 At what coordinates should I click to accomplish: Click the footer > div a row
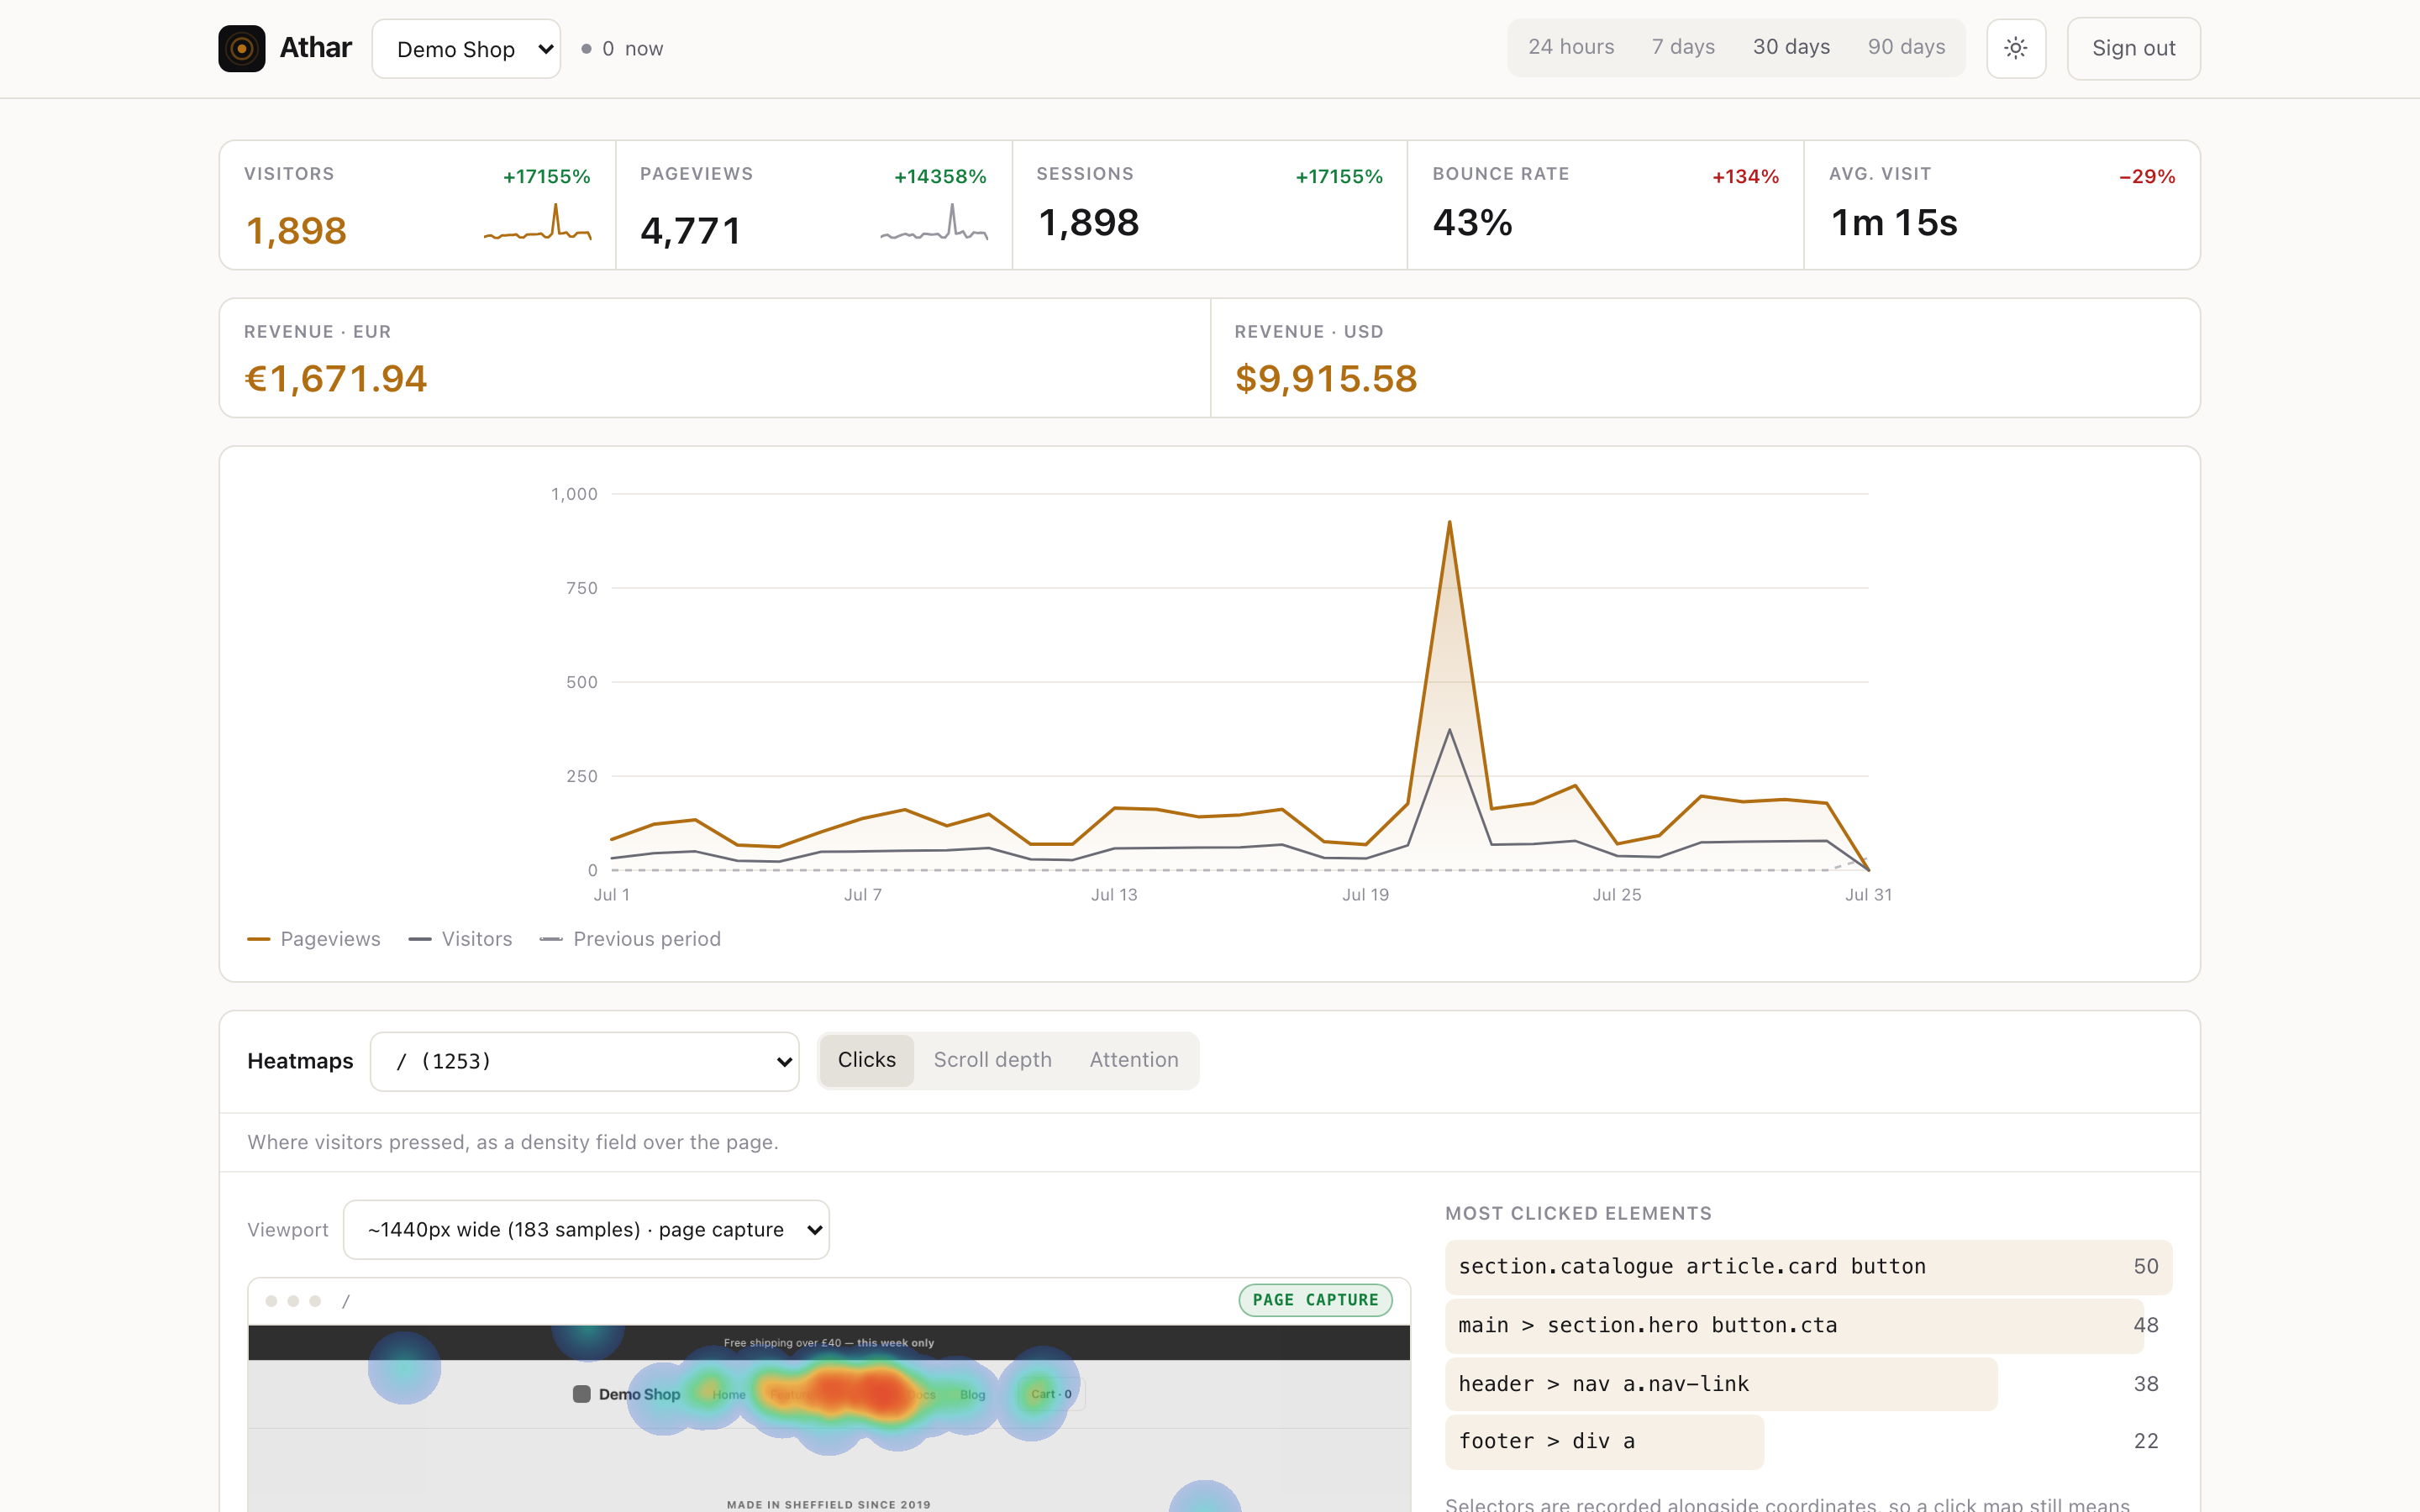tap(1808, 1442)
